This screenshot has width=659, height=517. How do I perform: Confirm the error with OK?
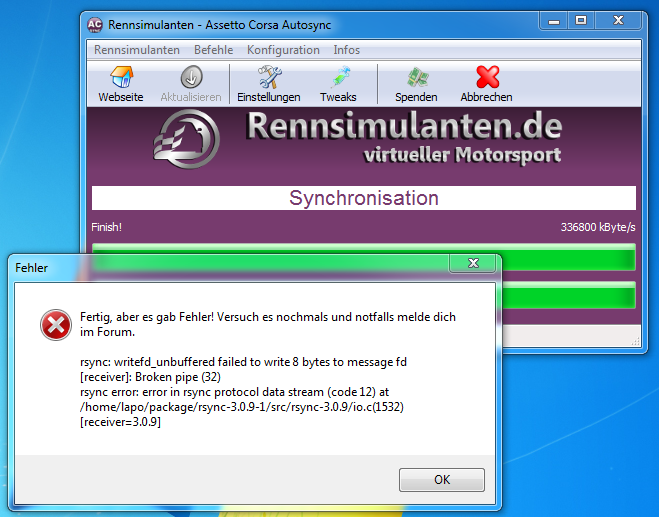pyautogui.click(x=441, y=480)
